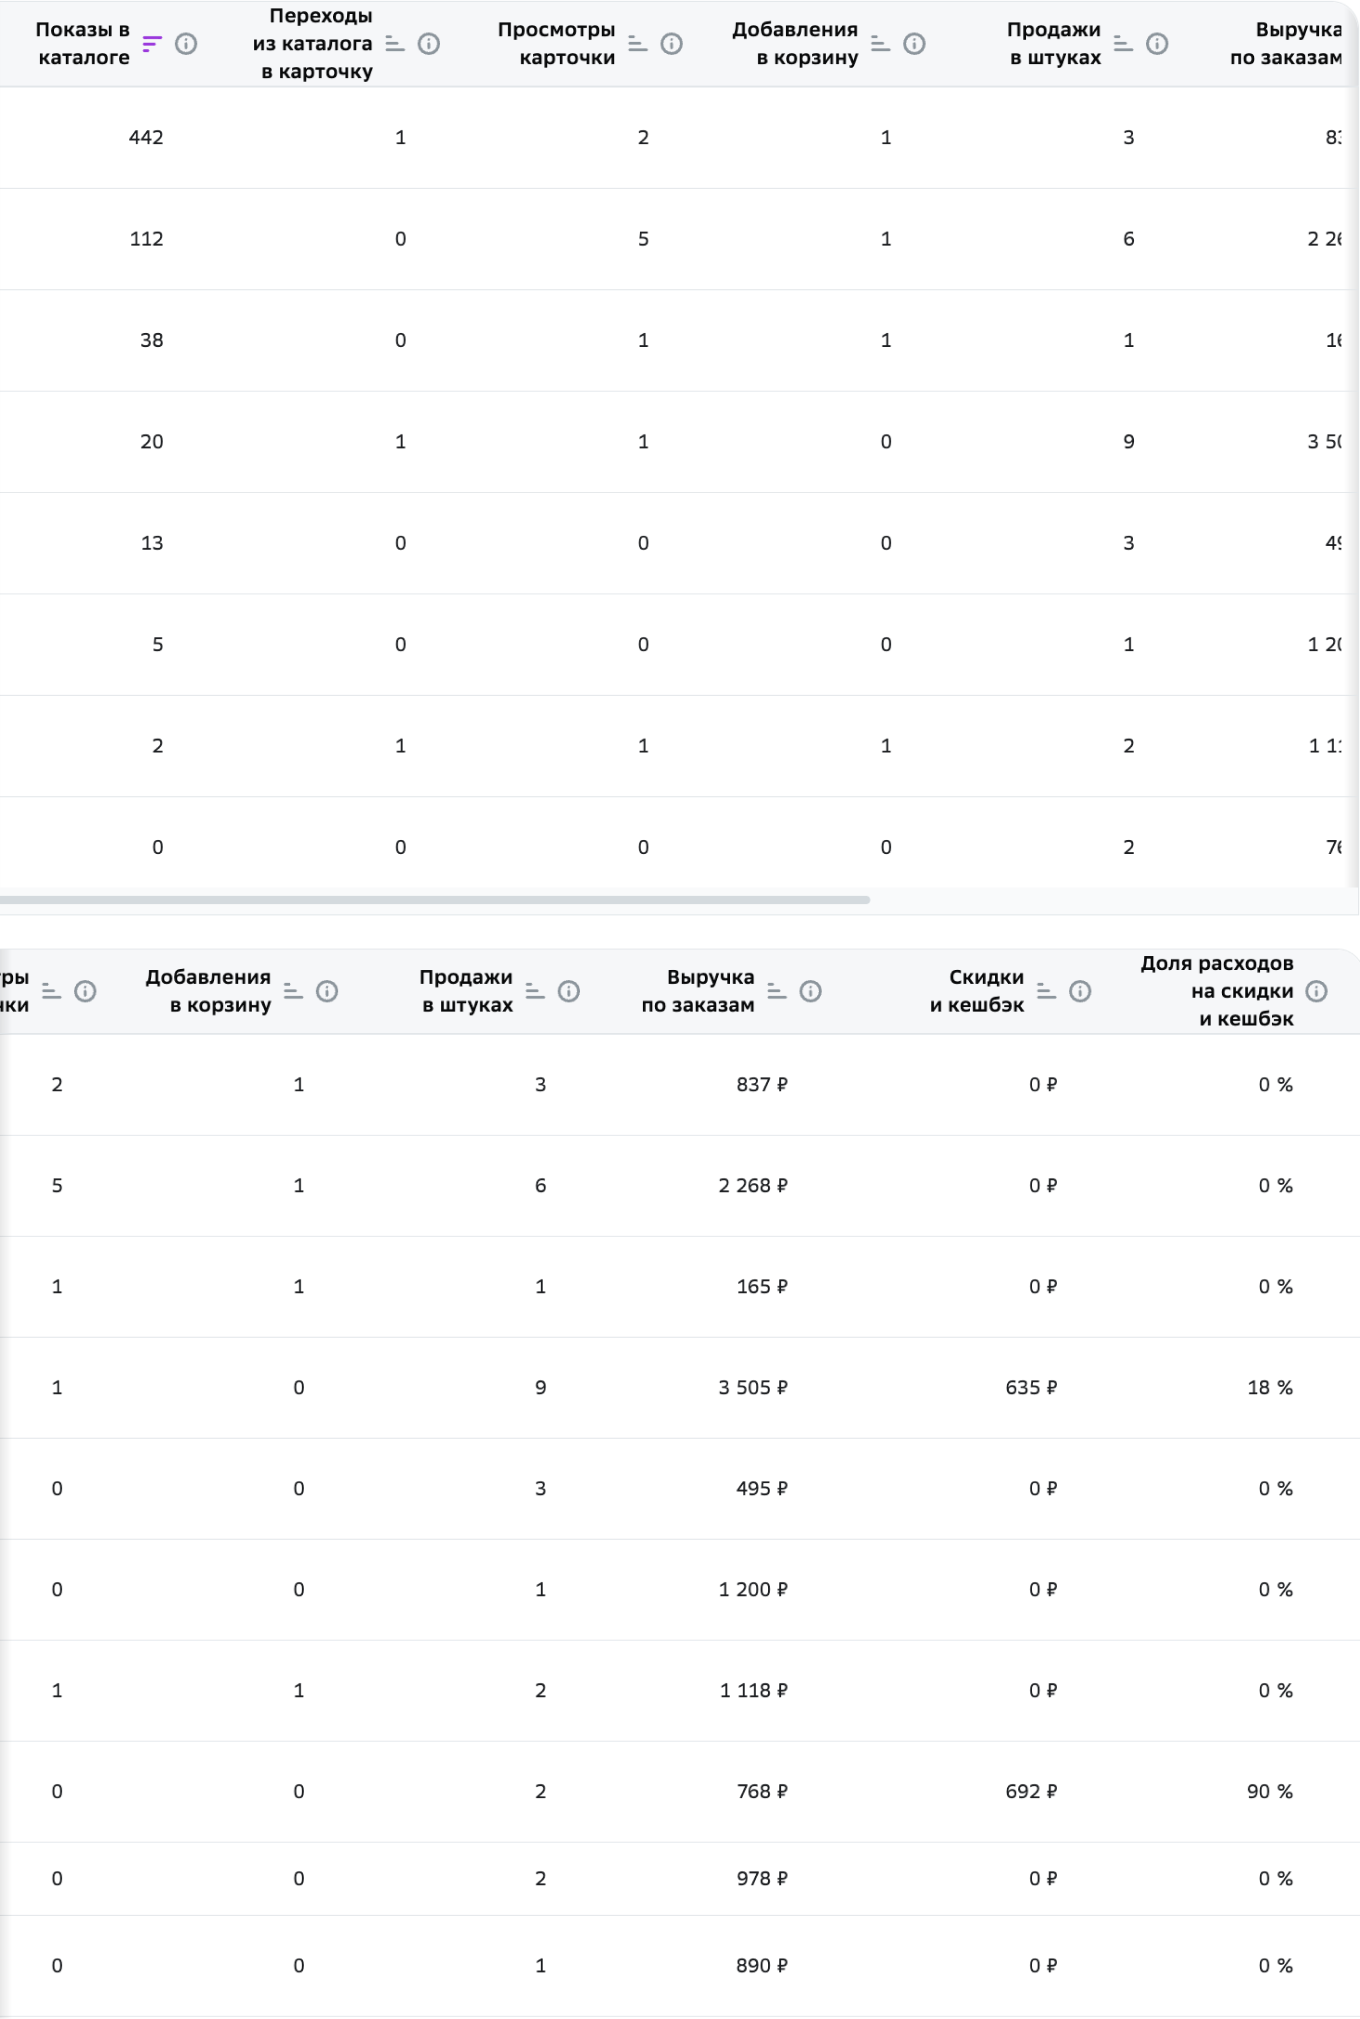Show info for Переходы из каталога в карточку
The width and height of the screenshot is (1360, 2019).
pyautogui.click(x=429, y=44)
